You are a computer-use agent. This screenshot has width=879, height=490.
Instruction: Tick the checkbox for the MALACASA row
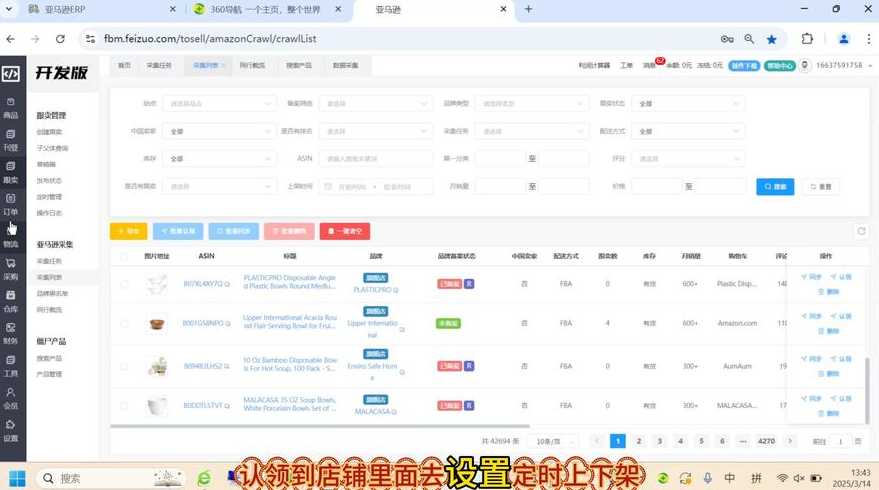click(x=124, y=405)
